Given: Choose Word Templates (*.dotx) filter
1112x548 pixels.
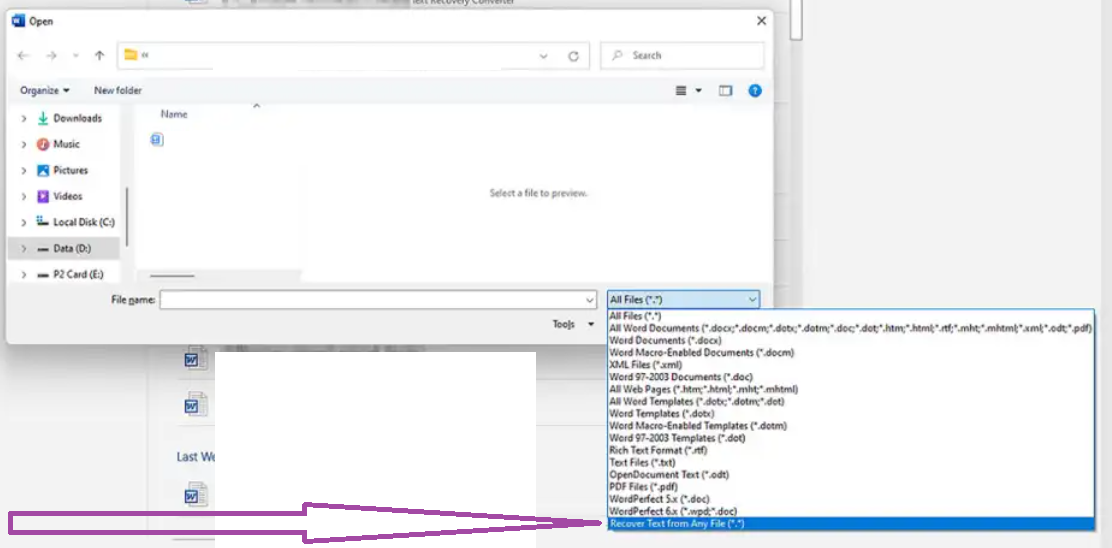Looking at the screenshot, I should tap(850, 413).
